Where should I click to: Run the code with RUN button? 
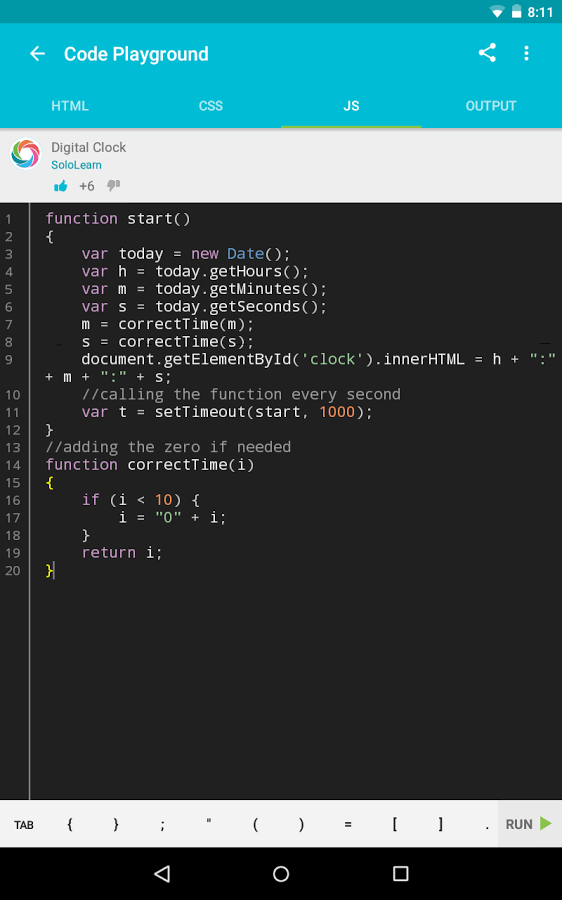point(529,824)
